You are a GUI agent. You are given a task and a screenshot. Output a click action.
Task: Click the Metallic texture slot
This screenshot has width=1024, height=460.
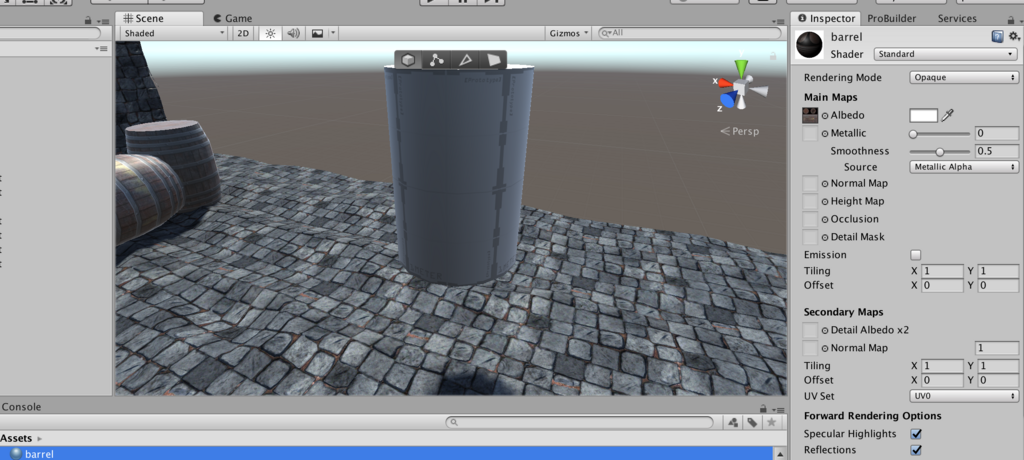coord(810,133)
